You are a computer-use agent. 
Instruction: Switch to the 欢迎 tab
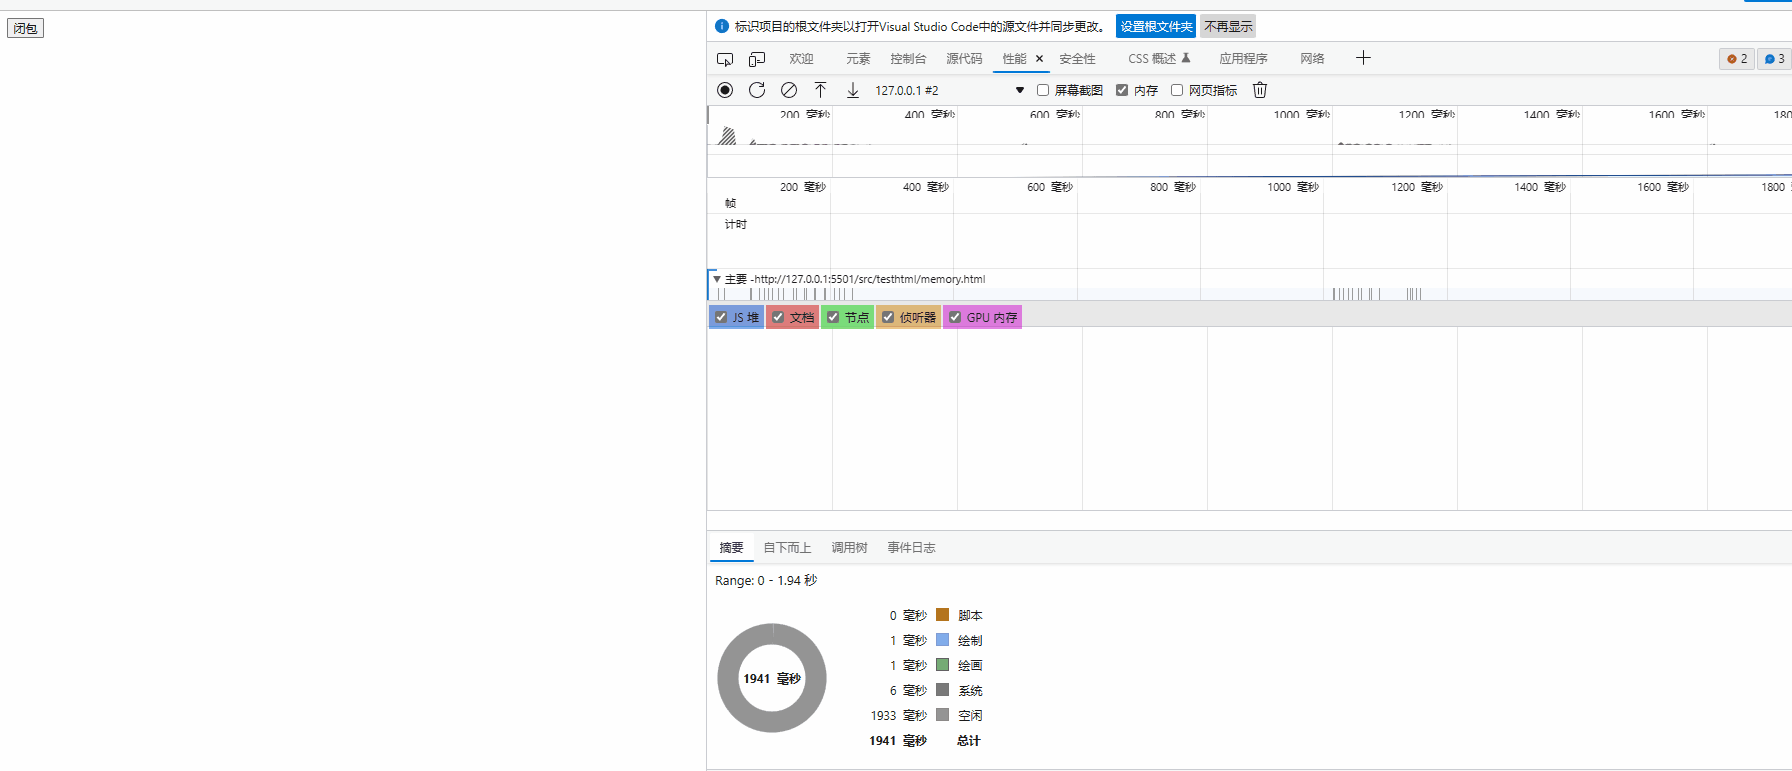(801, 59)
